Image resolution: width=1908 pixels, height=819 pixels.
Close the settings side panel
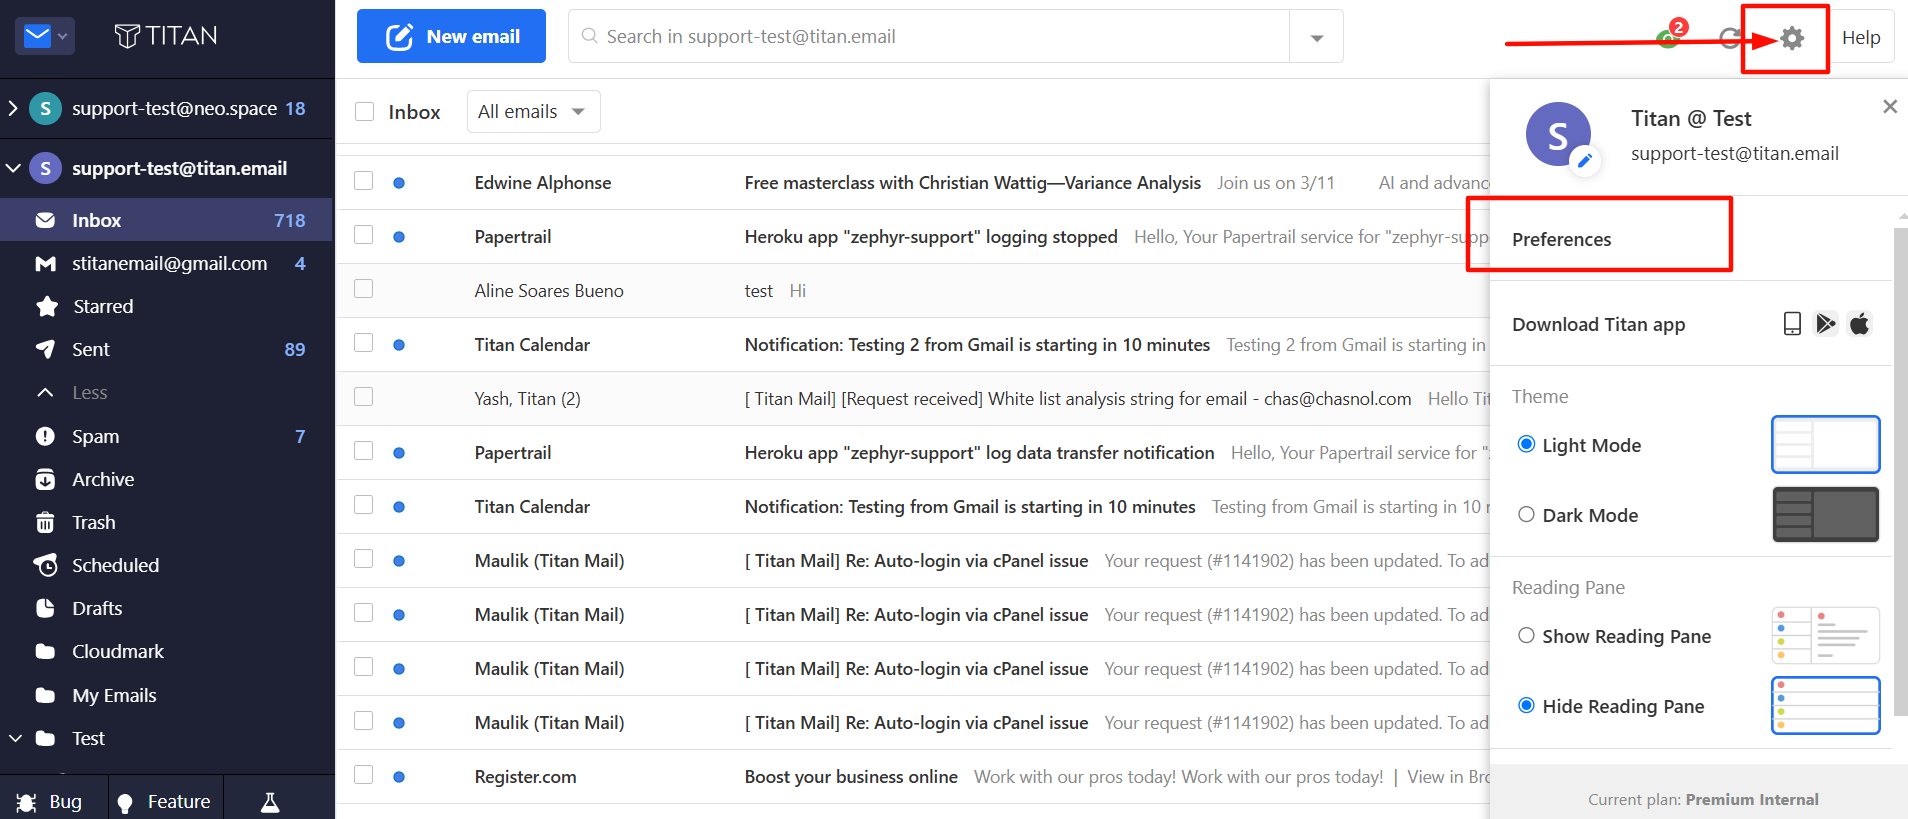pyautogui.click(x=1889, y=106)
